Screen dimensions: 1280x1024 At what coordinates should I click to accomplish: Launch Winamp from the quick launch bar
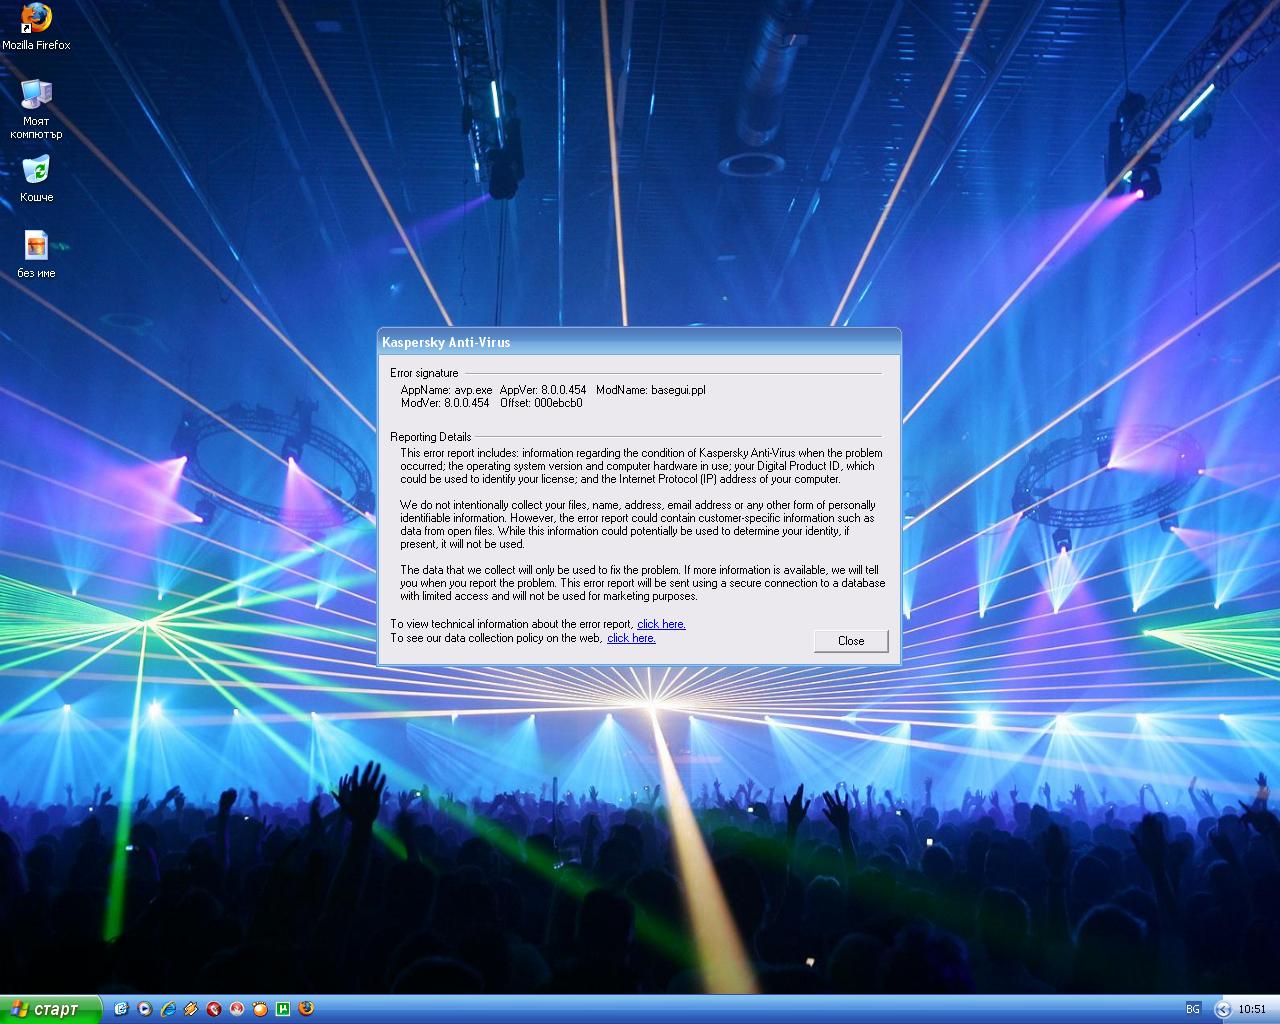pyautogui.click(x=191, y=1009)
